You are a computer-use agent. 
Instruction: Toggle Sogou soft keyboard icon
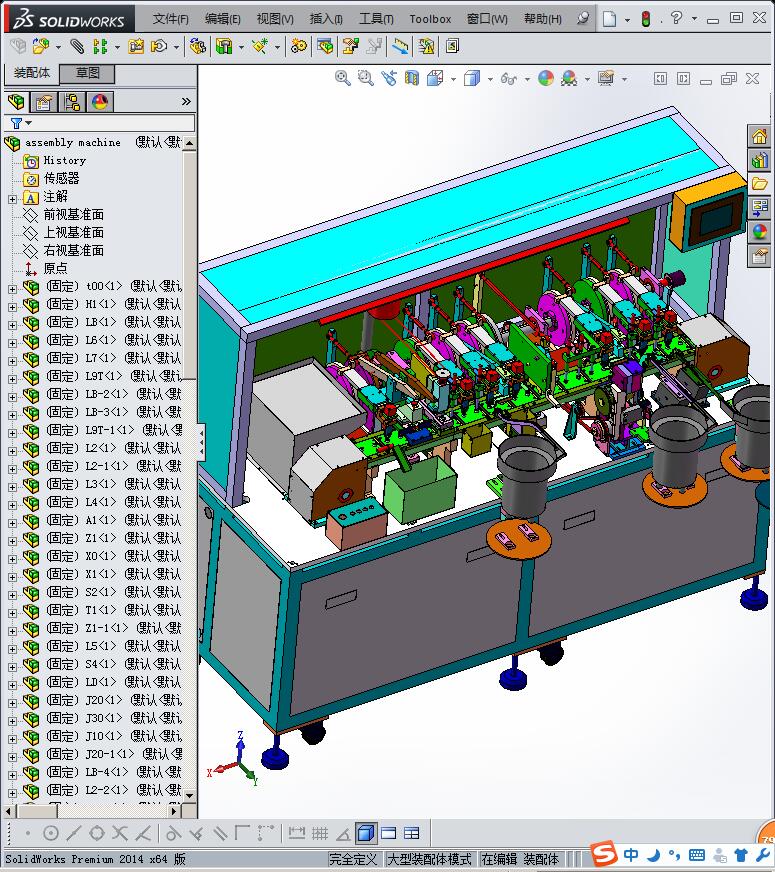coord(697,855)
